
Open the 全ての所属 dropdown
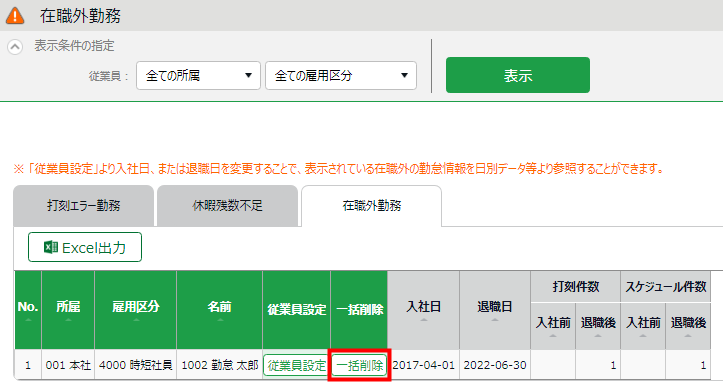198,76
